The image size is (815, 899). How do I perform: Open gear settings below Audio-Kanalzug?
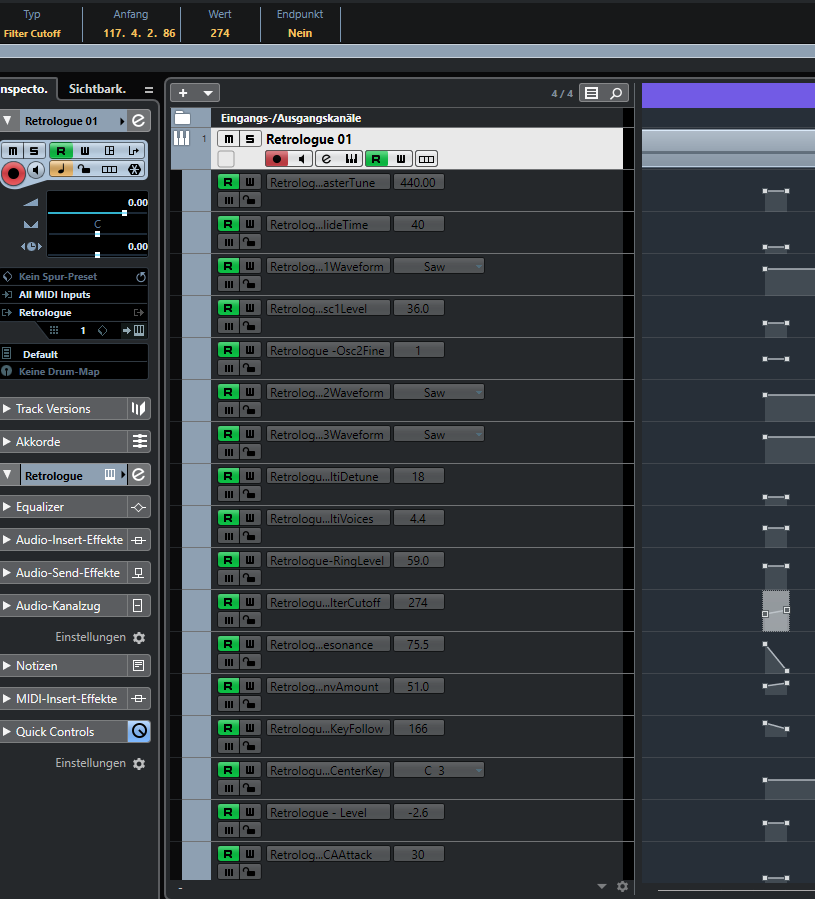pos(139,638)
